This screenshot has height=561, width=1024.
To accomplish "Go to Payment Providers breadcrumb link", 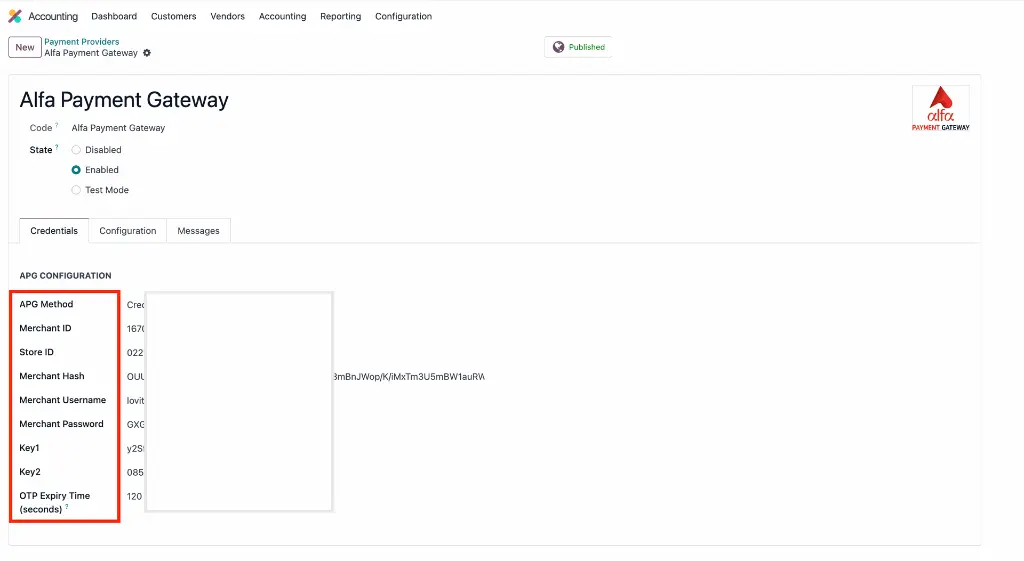I will [81, 42].
